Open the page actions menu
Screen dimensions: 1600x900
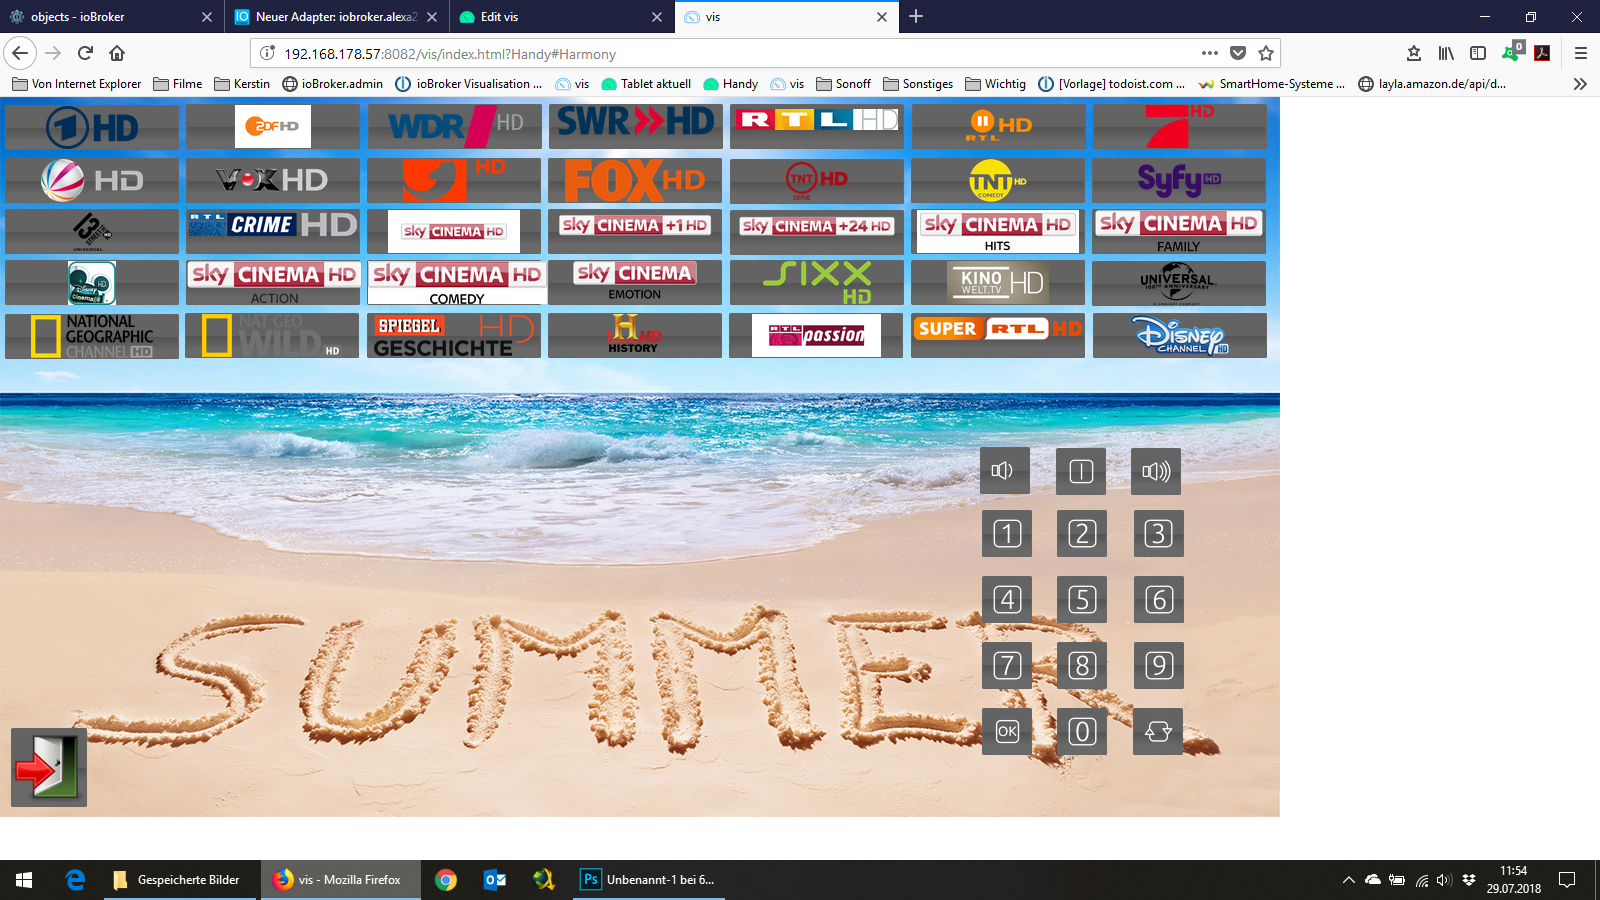pyautogui.click(x=1210, y=53)
